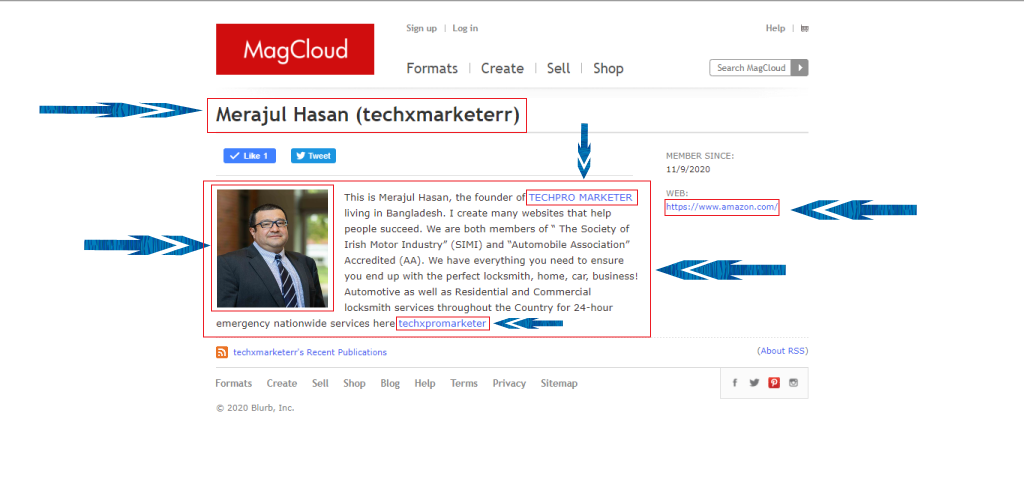1024x477 pixels.
Task: Open the Facebook icon in footer
Action: click(735, 383)
